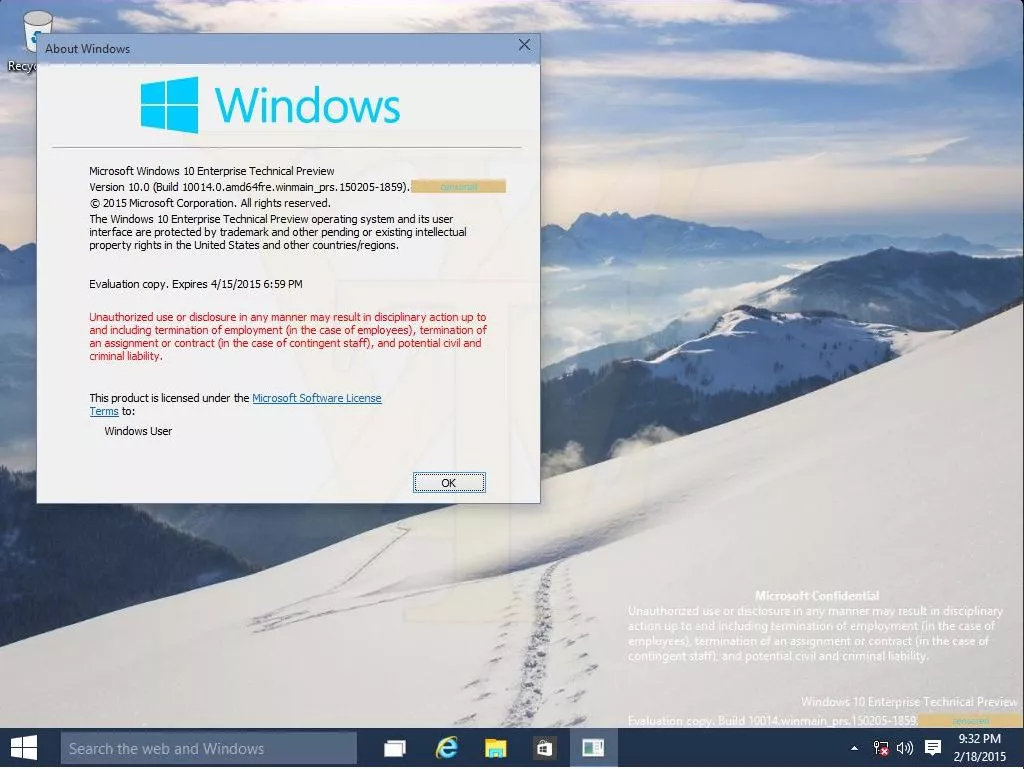Click the 'Evaluation copy. Expires 4/15/2015' text
Image resolution: width=1024 pixels, height=769 pixels.
point(196,284)
